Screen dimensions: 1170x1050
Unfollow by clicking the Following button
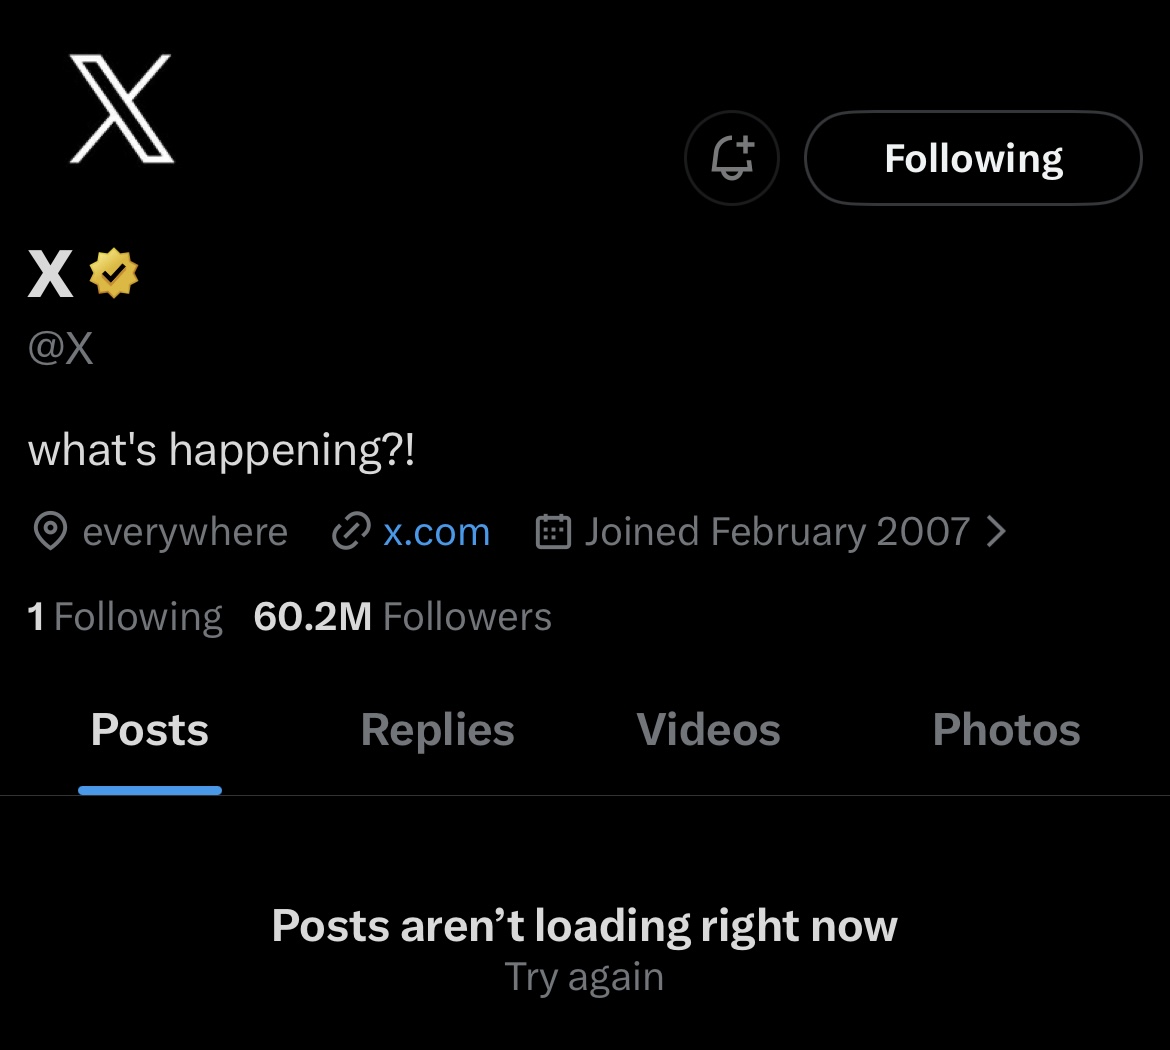click(972, 158)
